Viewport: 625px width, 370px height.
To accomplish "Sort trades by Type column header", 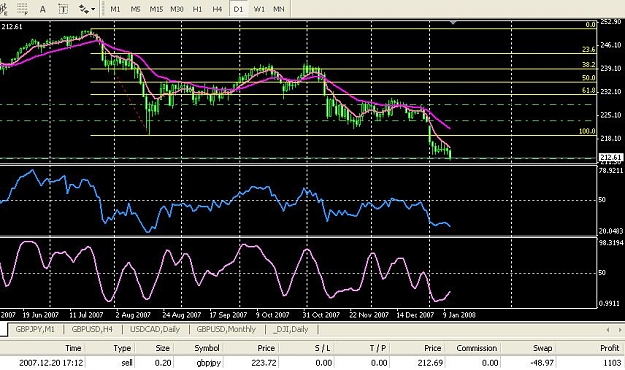I will [122, 348].
